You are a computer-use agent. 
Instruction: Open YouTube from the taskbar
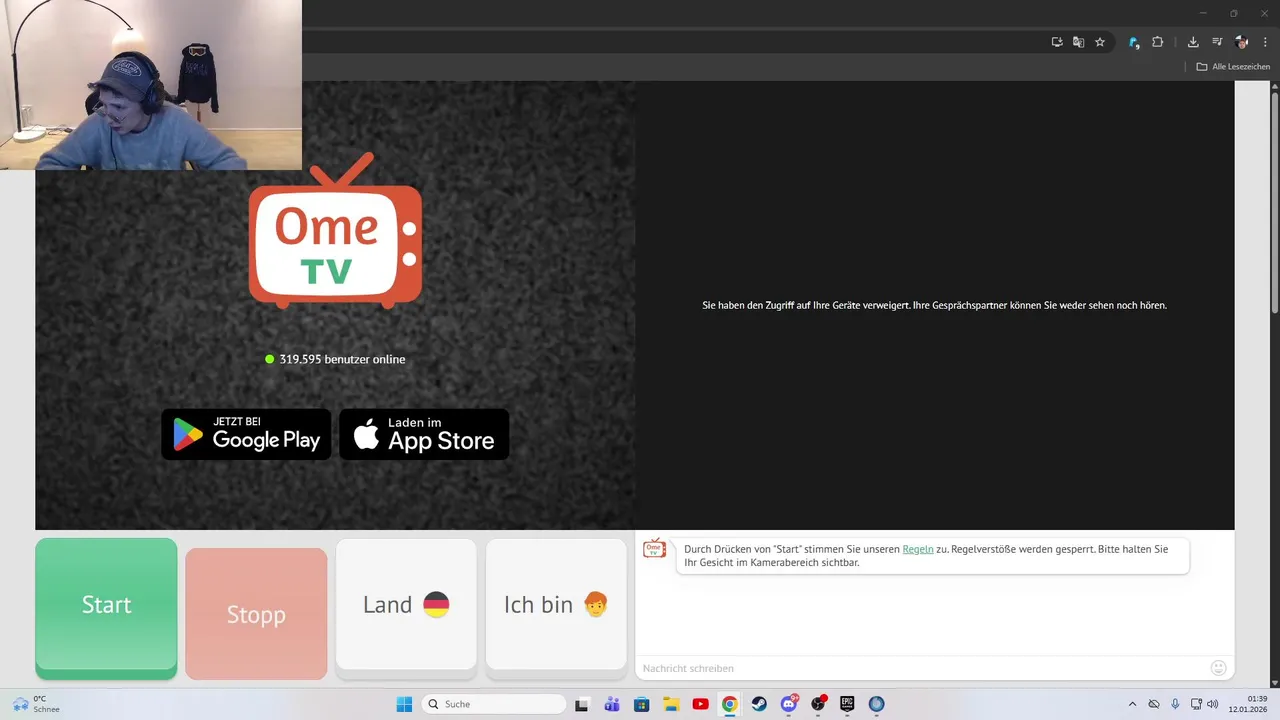point(700,704)
